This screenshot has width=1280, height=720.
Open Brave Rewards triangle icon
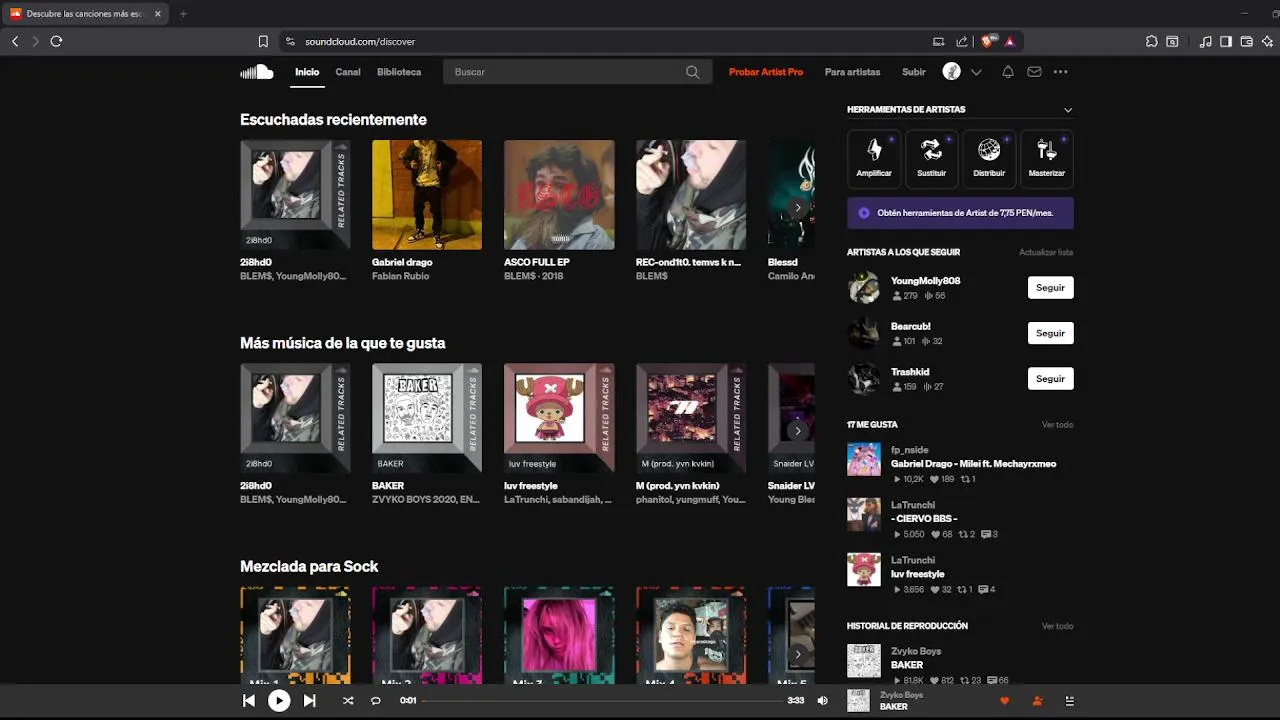pyautogui.click(x=1010, y=41)
